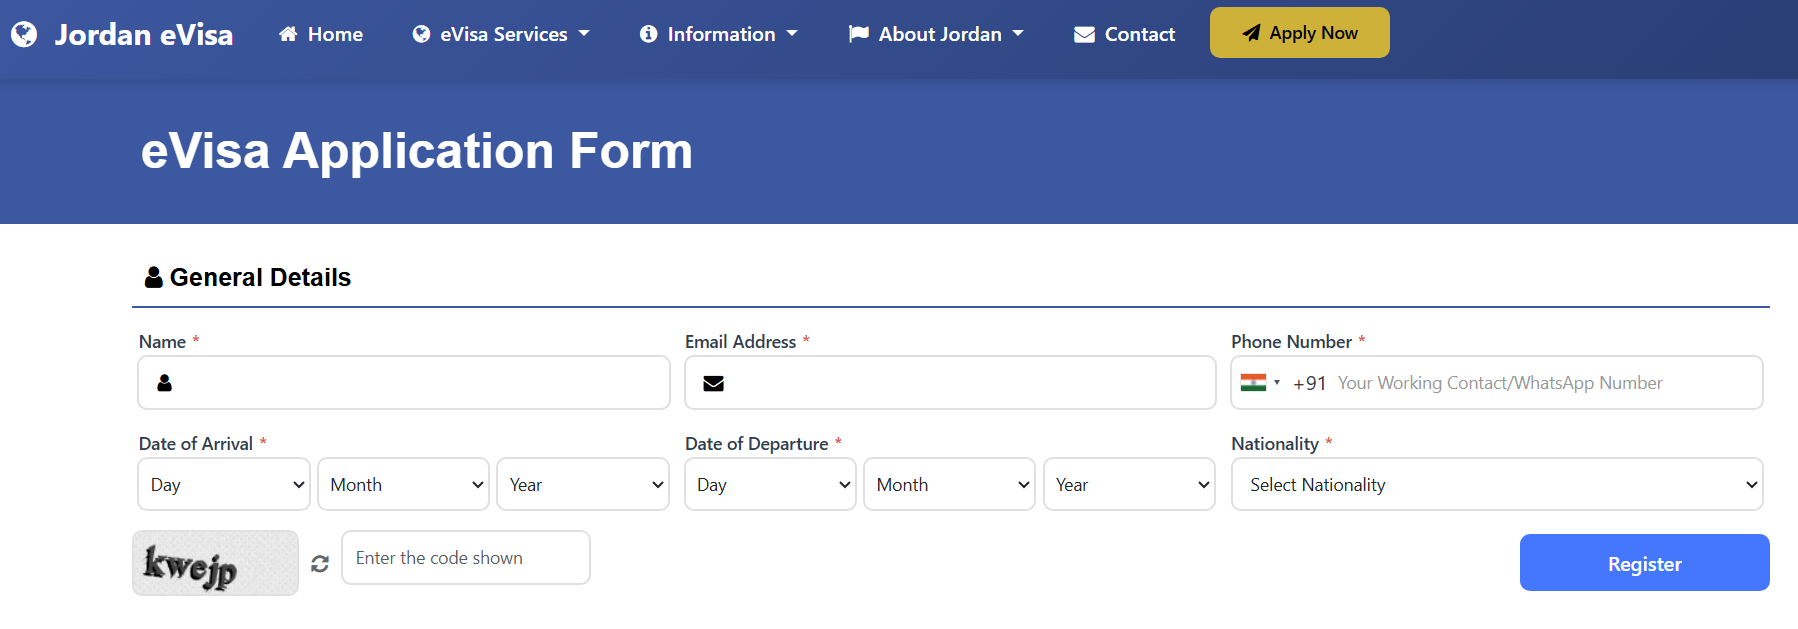The width and height of the screenshot is (1798, 629).
Task: Open the Arrival Day dropdown
Action: click(224, 484)
